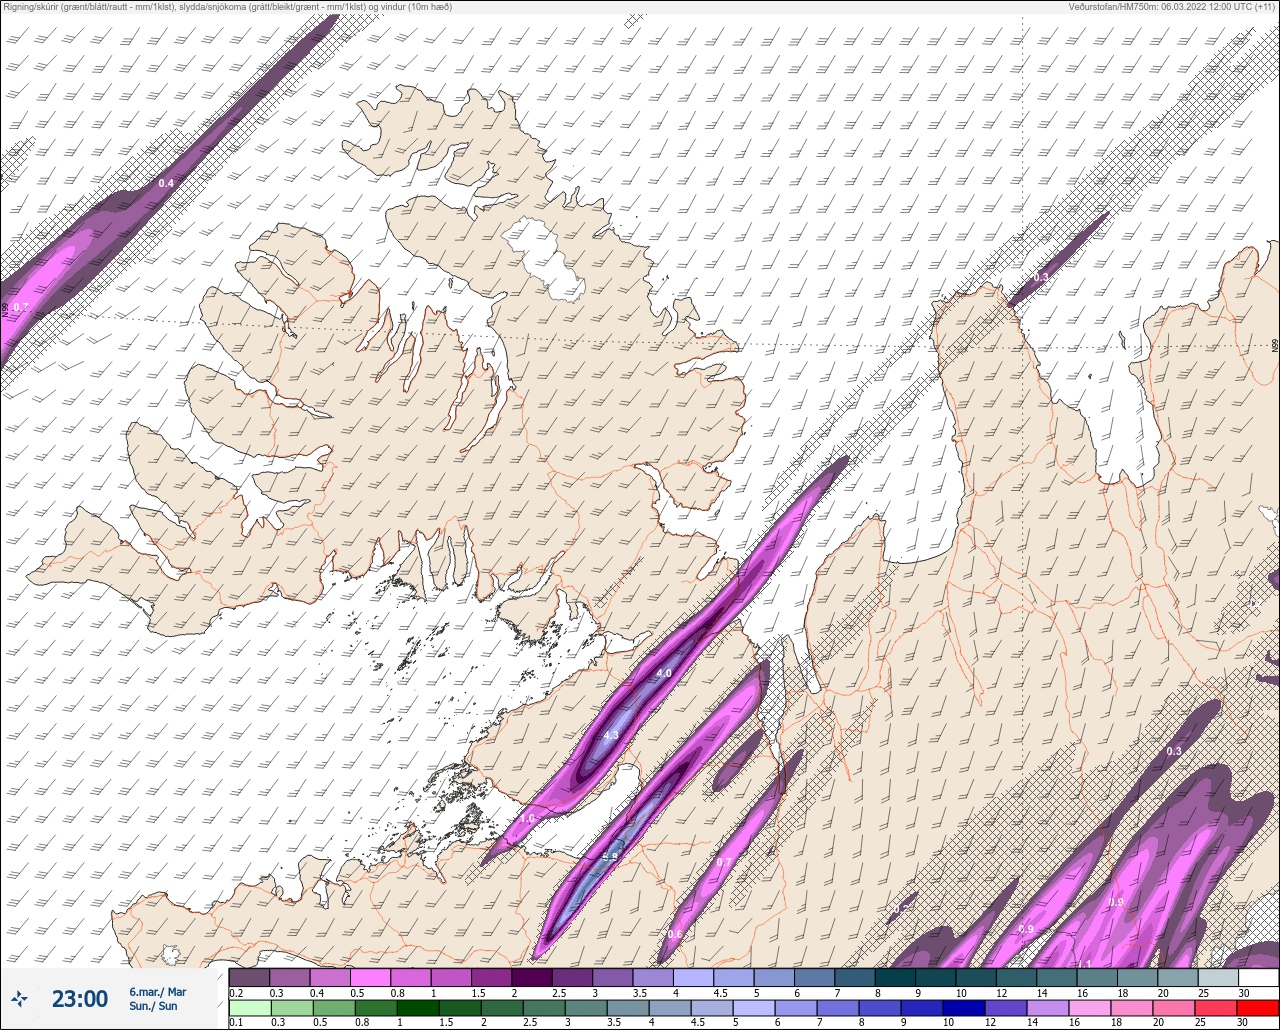Pick upper legend dark purple swatch between 2 and 2.5

click(532, 977)
